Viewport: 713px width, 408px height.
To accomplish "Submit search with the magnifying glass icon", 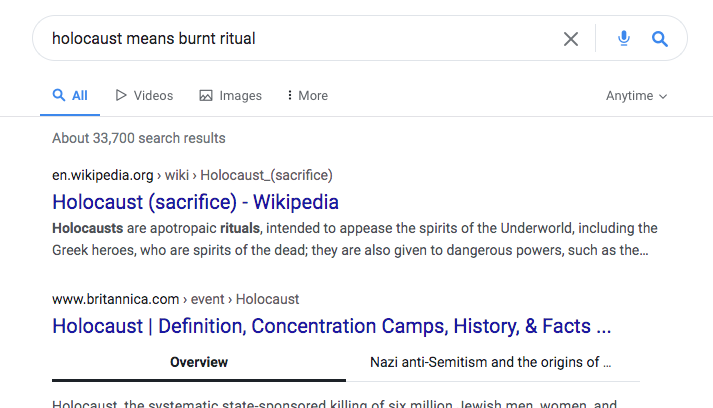I will coord(659,39).
